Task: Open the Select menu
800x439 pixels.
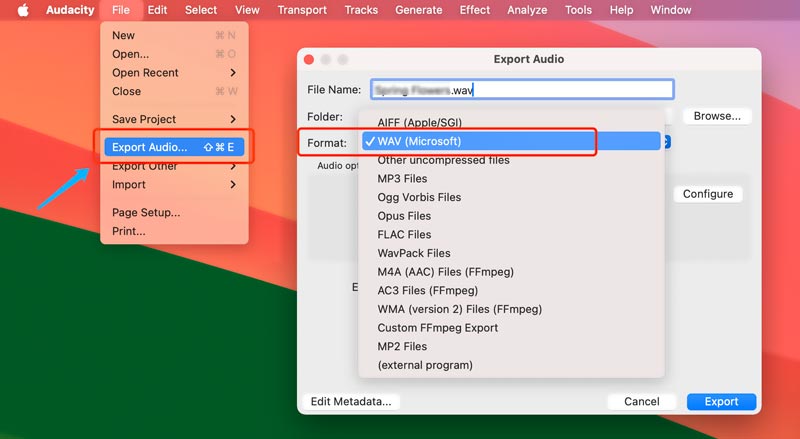Action: (x=201, y=10)
